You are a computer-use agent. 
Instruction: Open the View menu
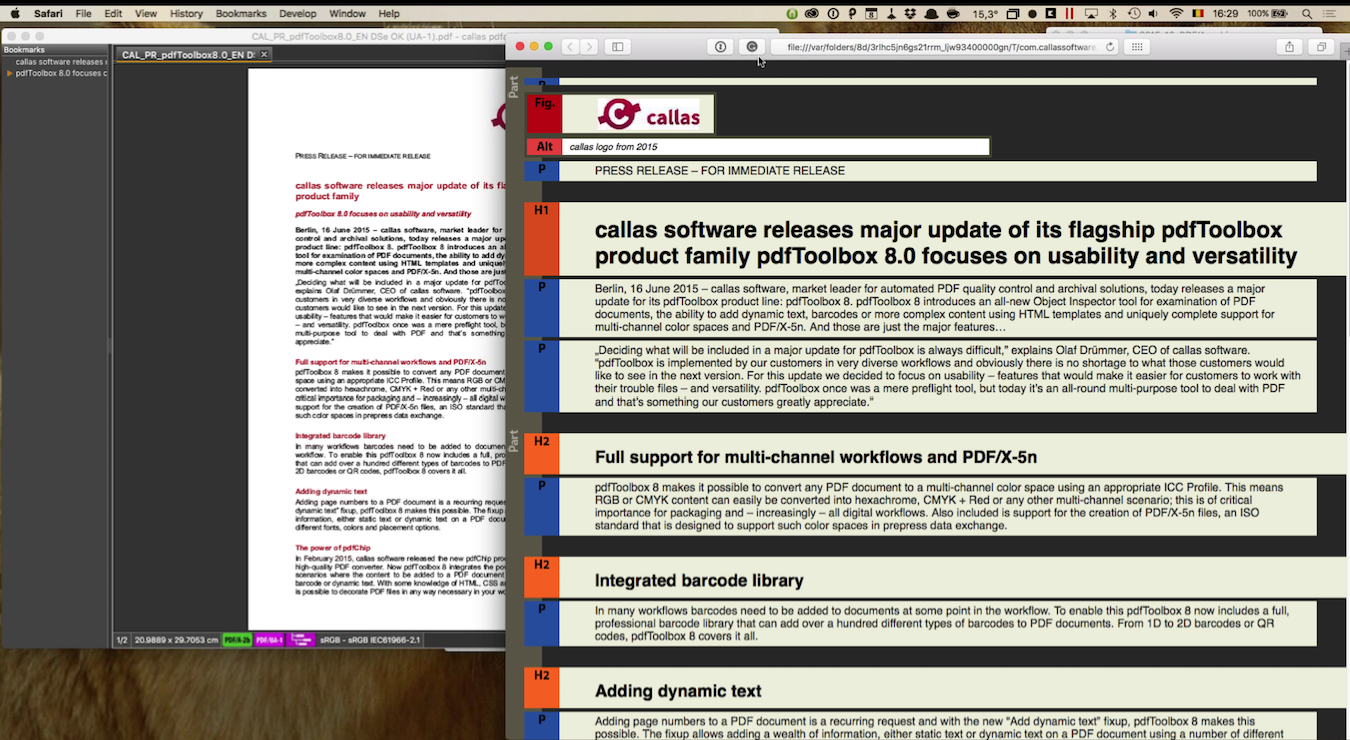coord(146,13)
